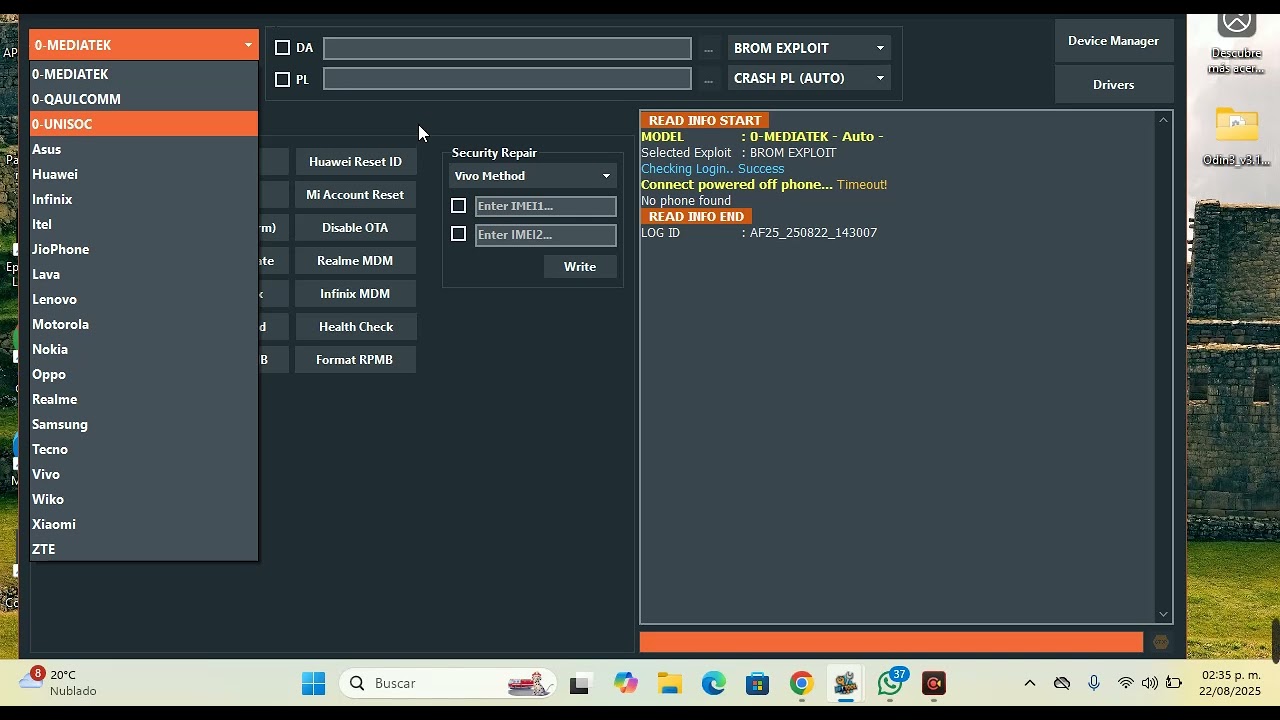Choose Tecno from the list
Viewport: 1280px width, 720px height.
pos(144,449)
